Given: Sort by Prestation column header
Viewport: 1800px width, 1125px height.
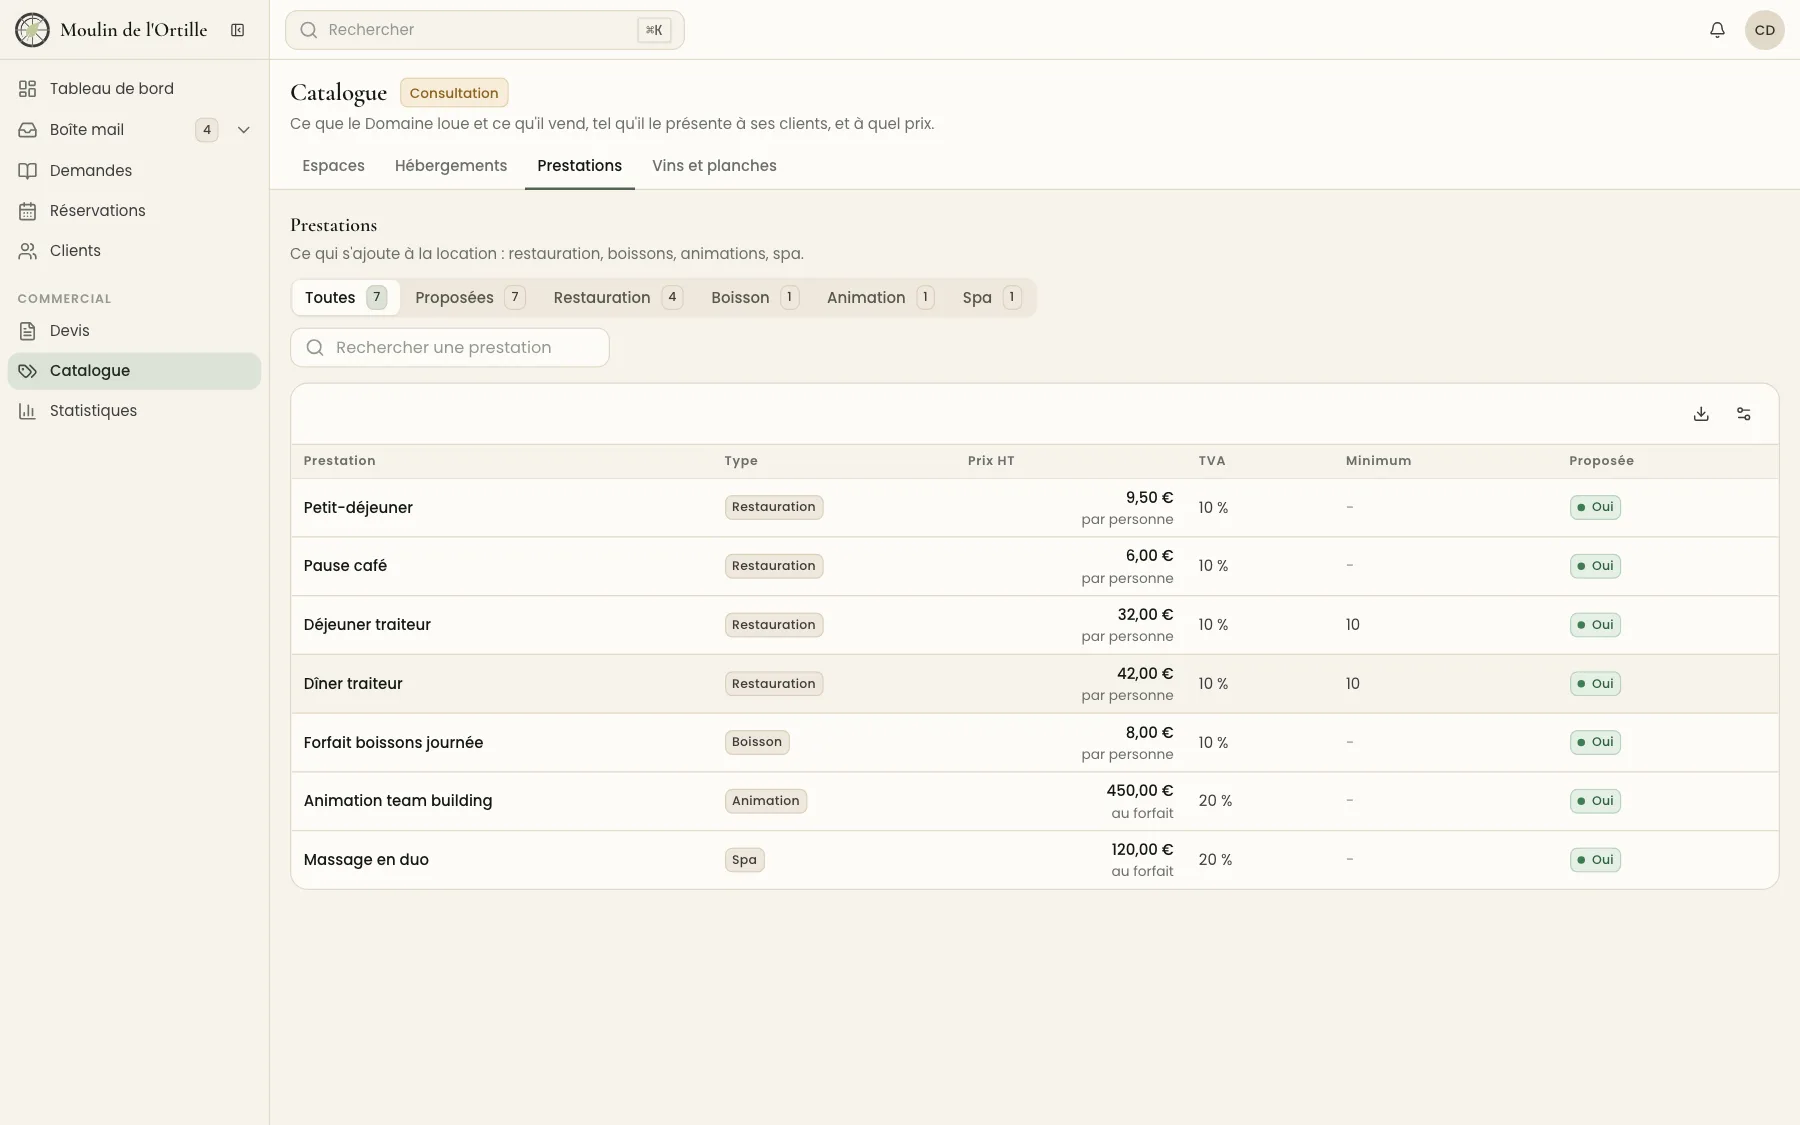Looking at the screenshot, I should click(340, 461).
